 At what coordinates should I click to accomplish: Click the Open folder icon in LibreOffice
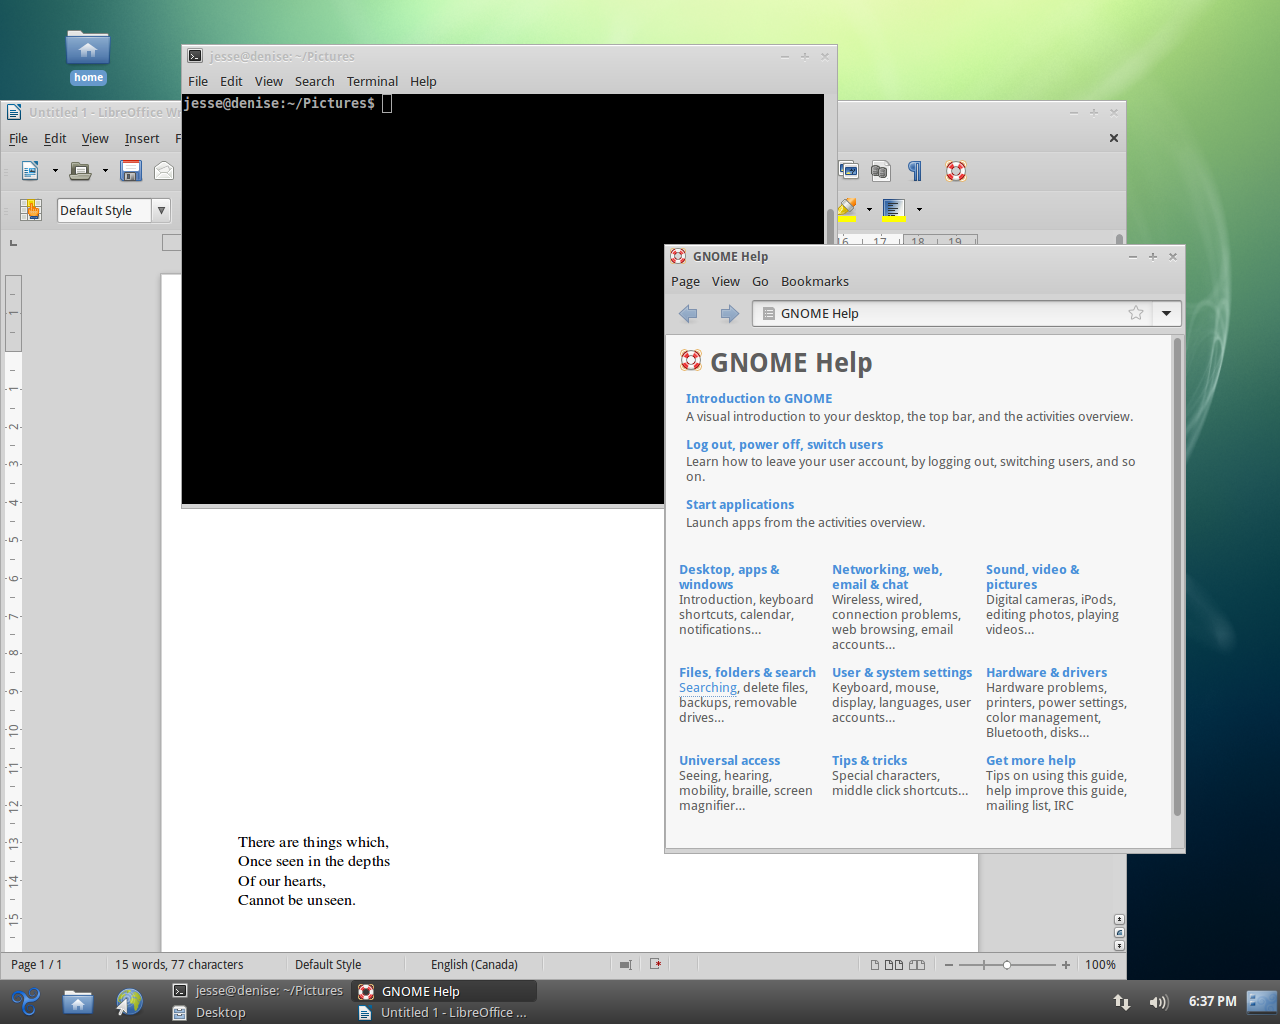pyautogui.click(x=80, y=171)
